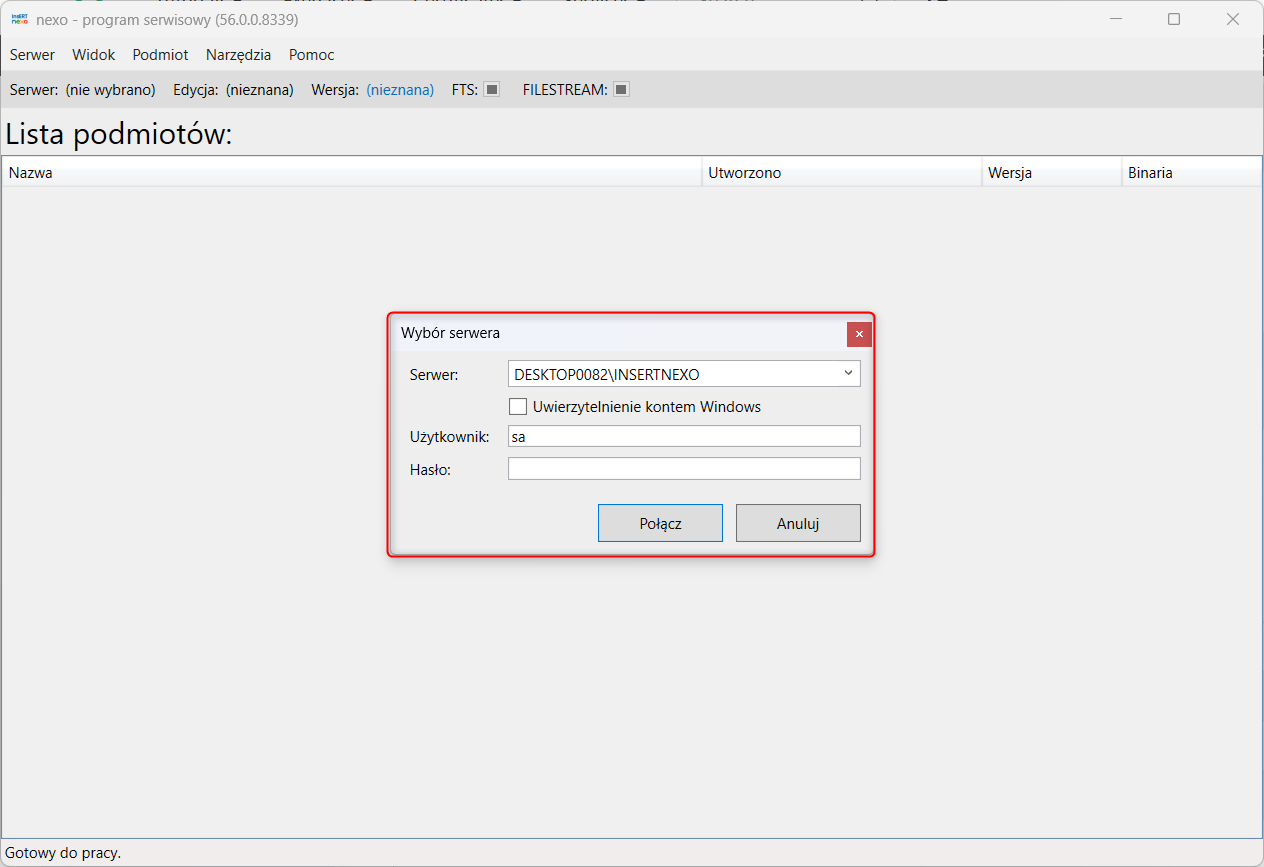Click the Gotowy do pracy status bar text
Image resolution: width=1264 pixels, height=867 pixels.
[63, 853]
